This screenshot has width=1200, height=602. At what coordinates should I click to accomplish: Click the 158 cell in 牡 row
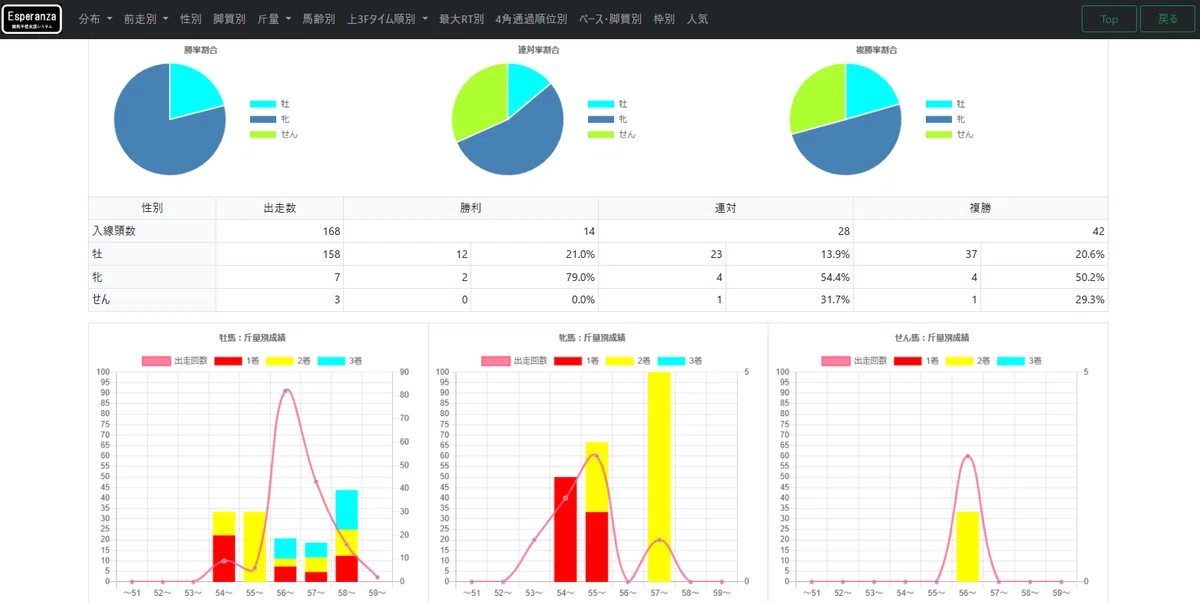click(x=279, y=254)
